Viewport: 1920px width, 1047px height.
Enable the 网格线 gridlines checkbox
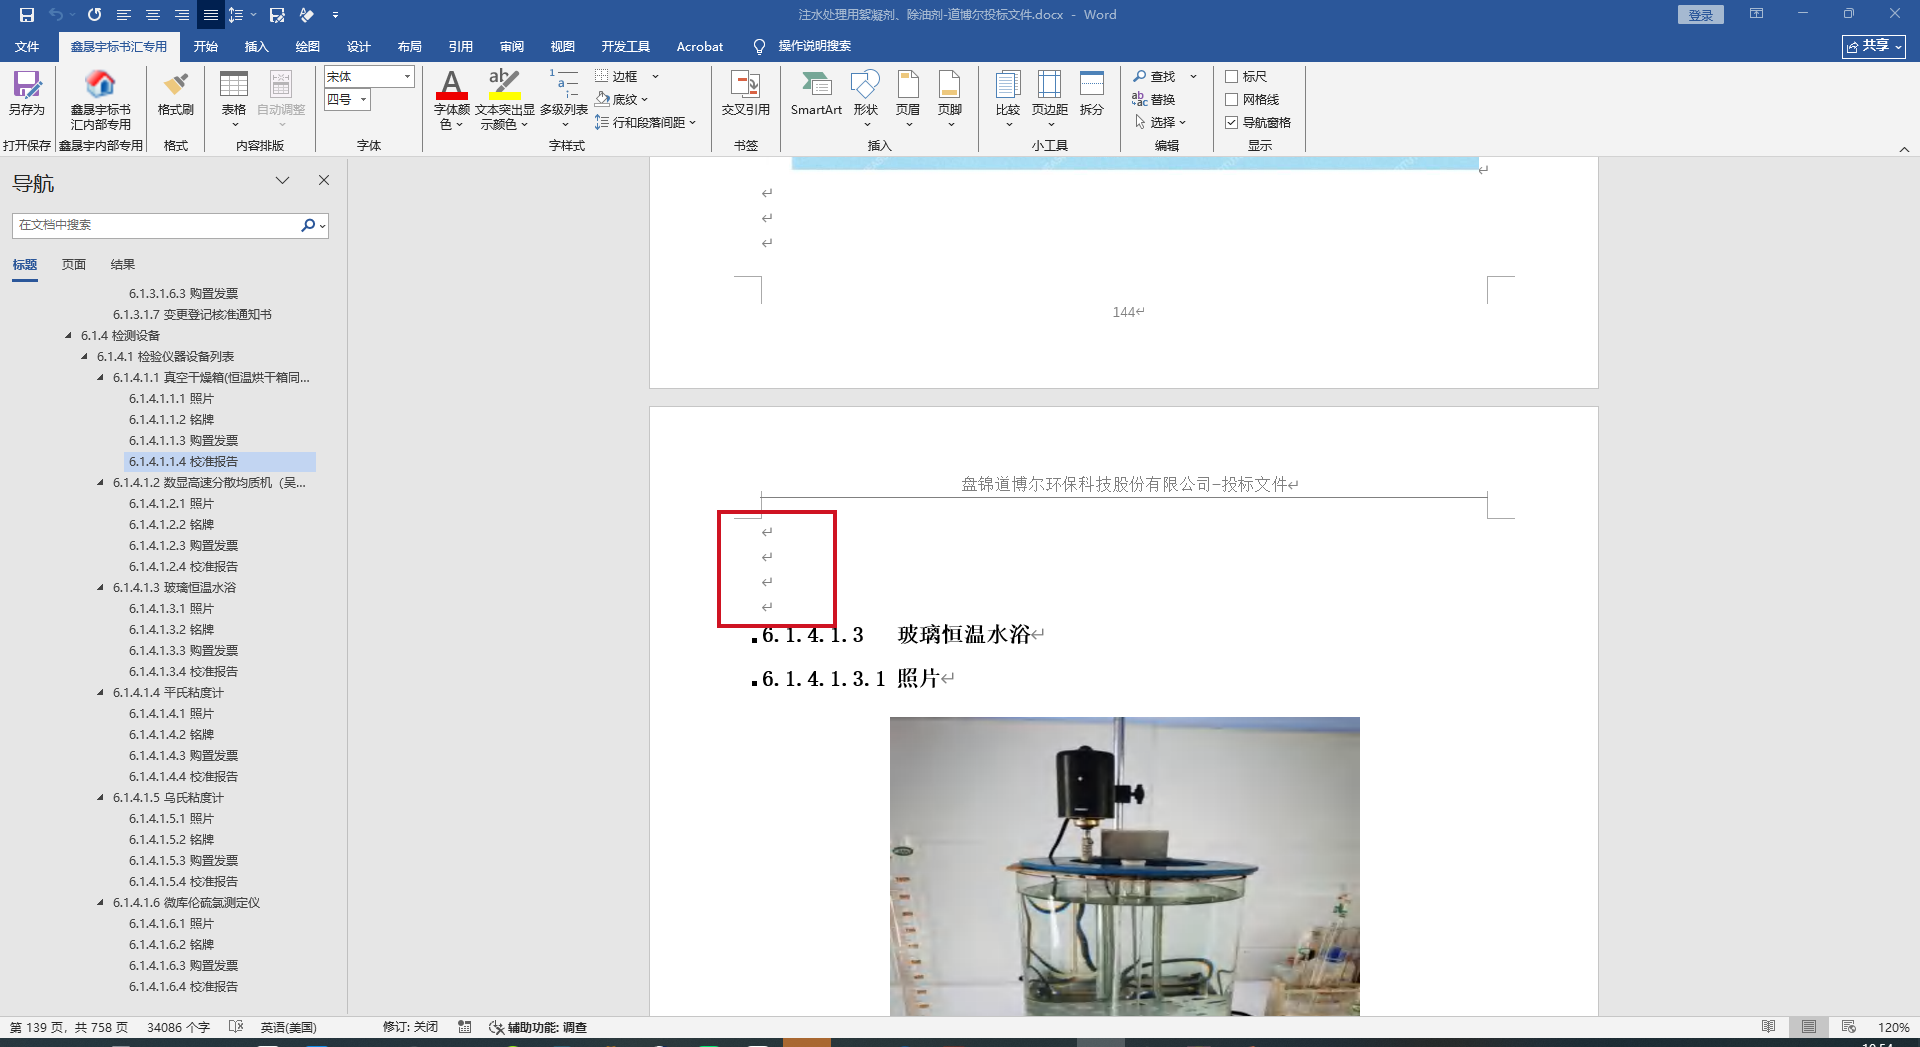coord(1232,99)
